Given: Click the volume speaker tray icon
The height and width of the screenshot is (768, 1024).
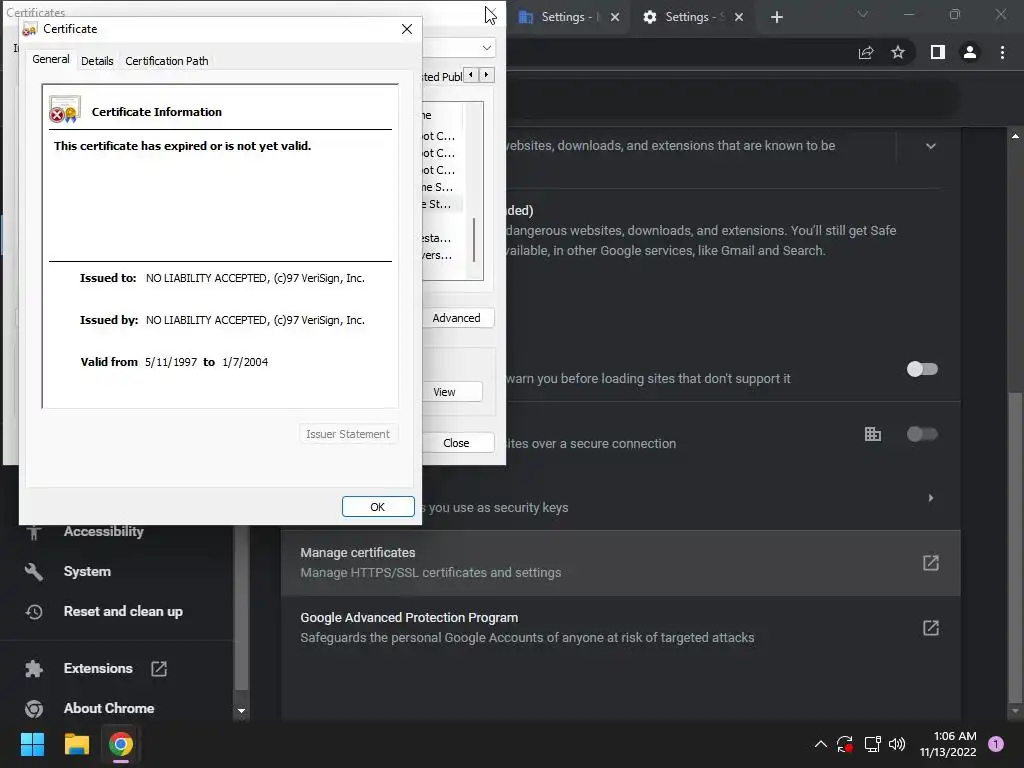Looking at the screenshot, I should (897, 744).
